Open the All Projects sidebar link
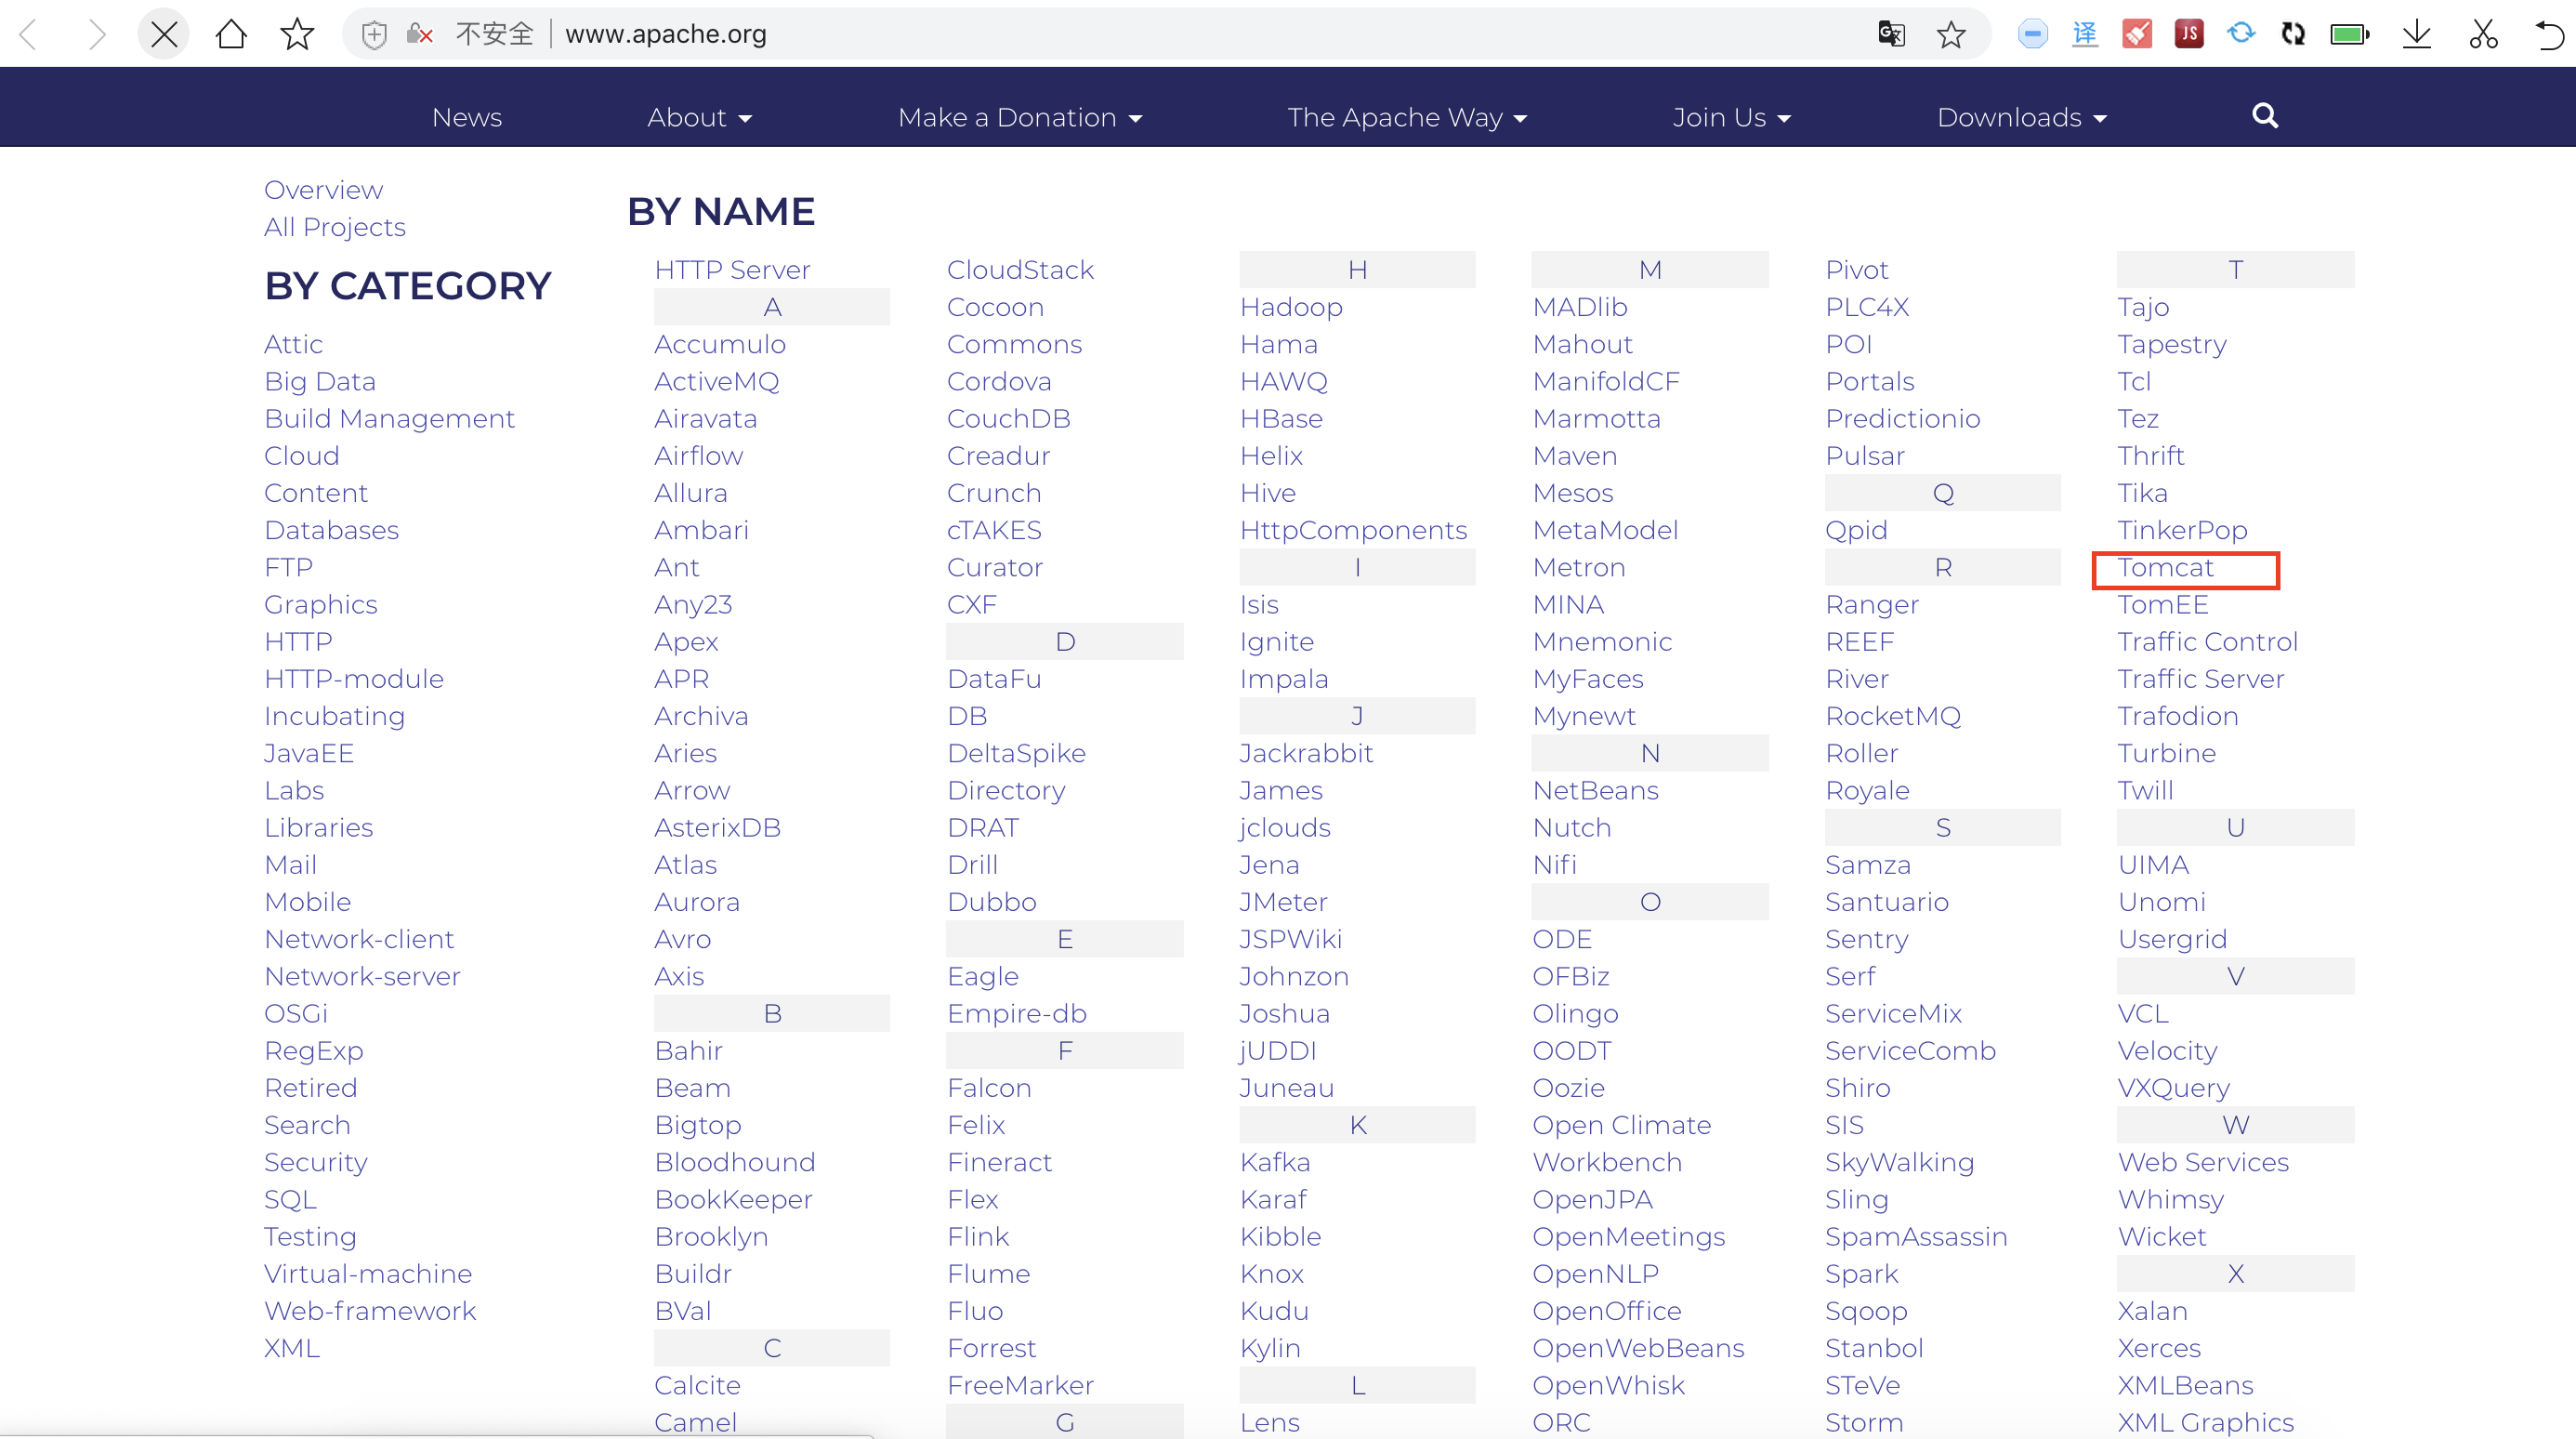 point(335,227)
